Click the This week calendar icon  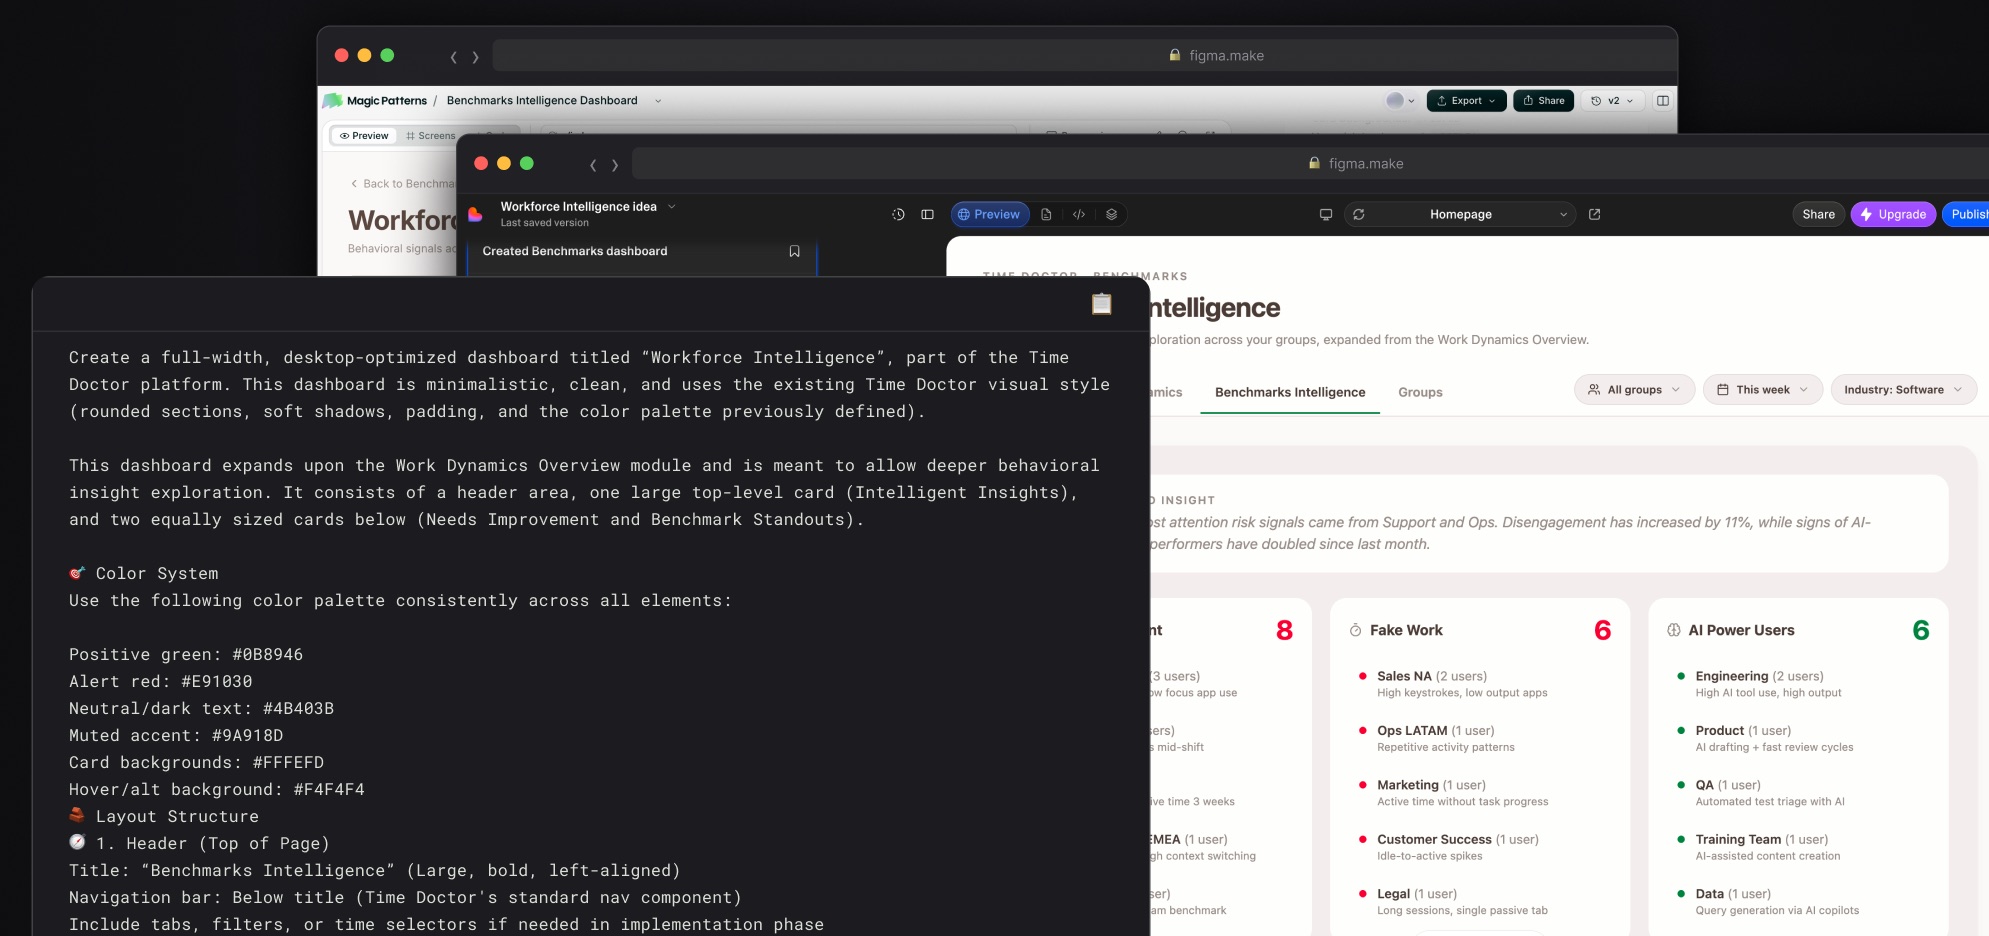tap(1723, 390)
